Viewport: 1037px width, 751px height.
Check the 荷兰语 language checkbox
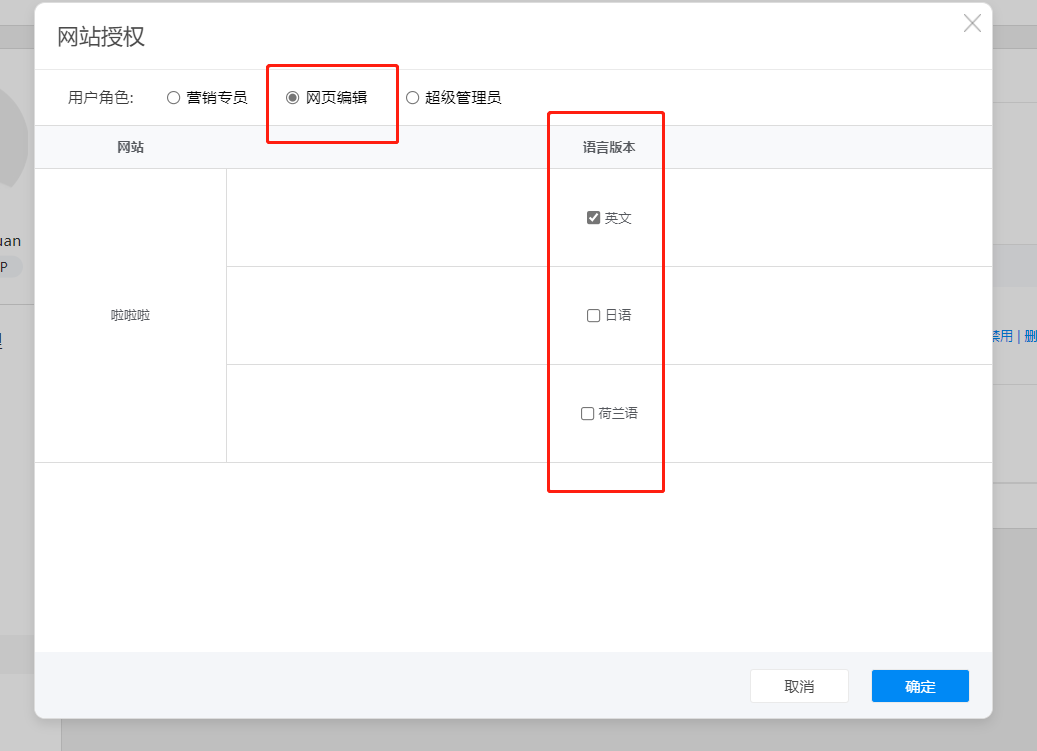coord(587,412)
